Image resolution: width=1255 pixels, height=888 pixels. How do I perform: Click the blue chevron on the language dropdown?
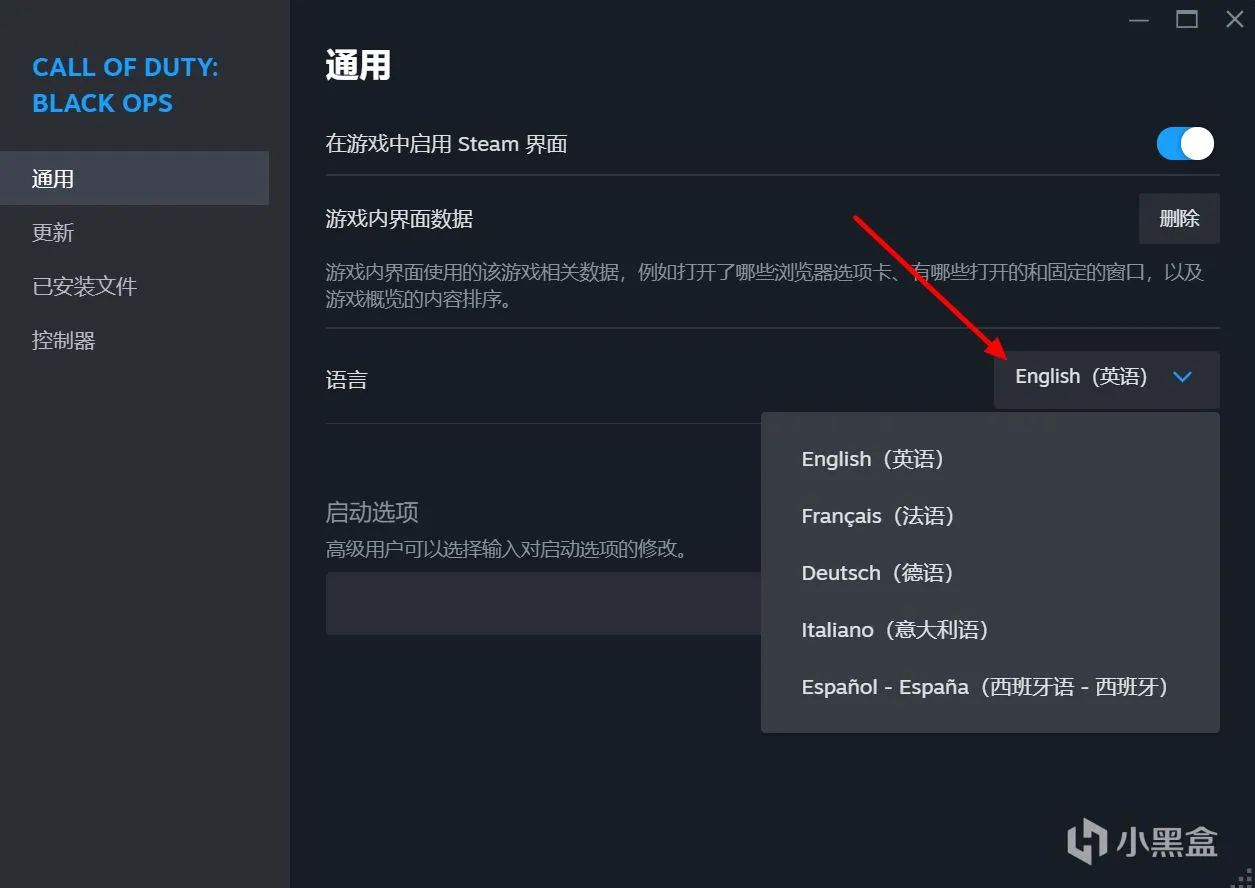click(1183, 377)
